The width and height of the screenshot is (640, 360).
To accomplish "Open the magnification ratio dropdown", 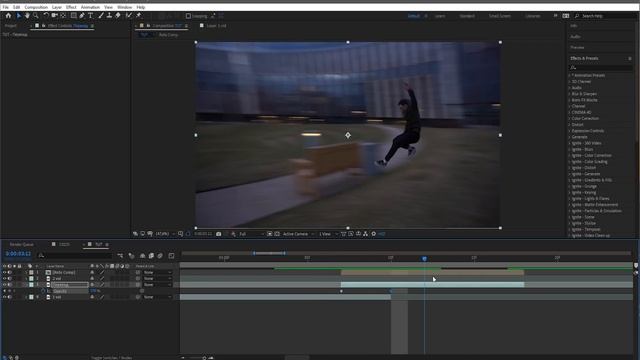I will point(165,234).
